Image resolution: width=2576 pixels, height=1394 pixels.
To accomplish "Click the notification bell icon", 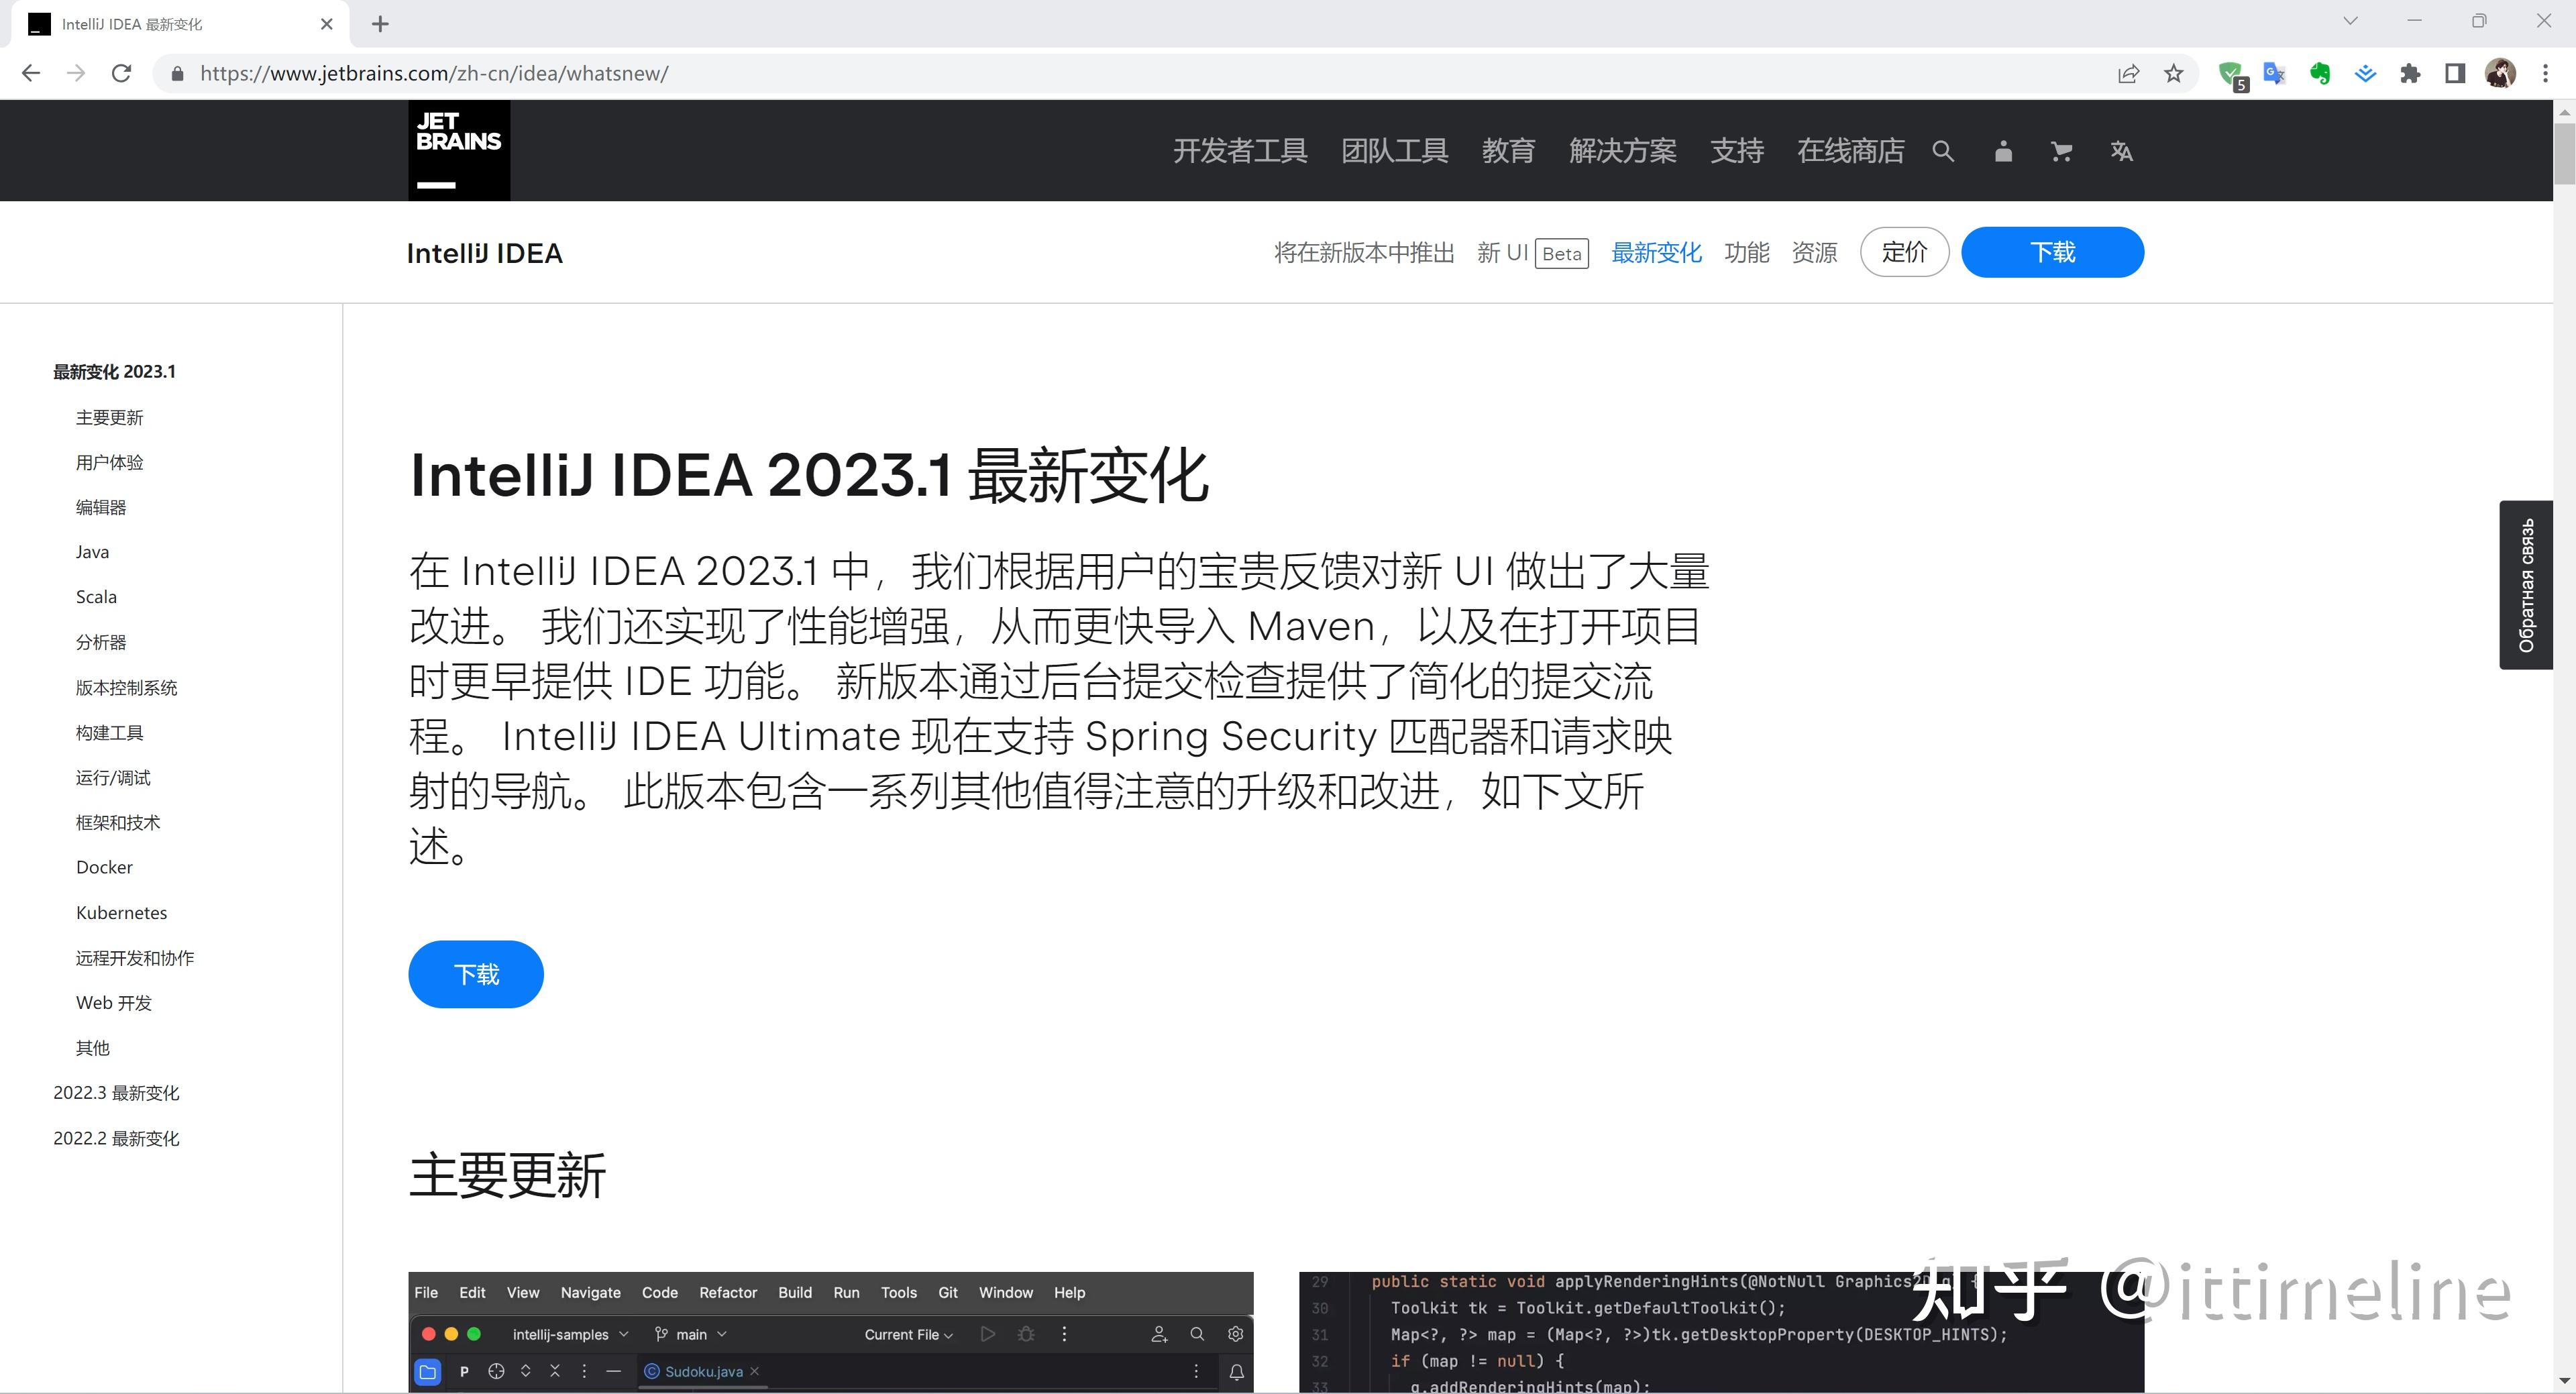I will pyautogui.click(x=1237, y=1371).
